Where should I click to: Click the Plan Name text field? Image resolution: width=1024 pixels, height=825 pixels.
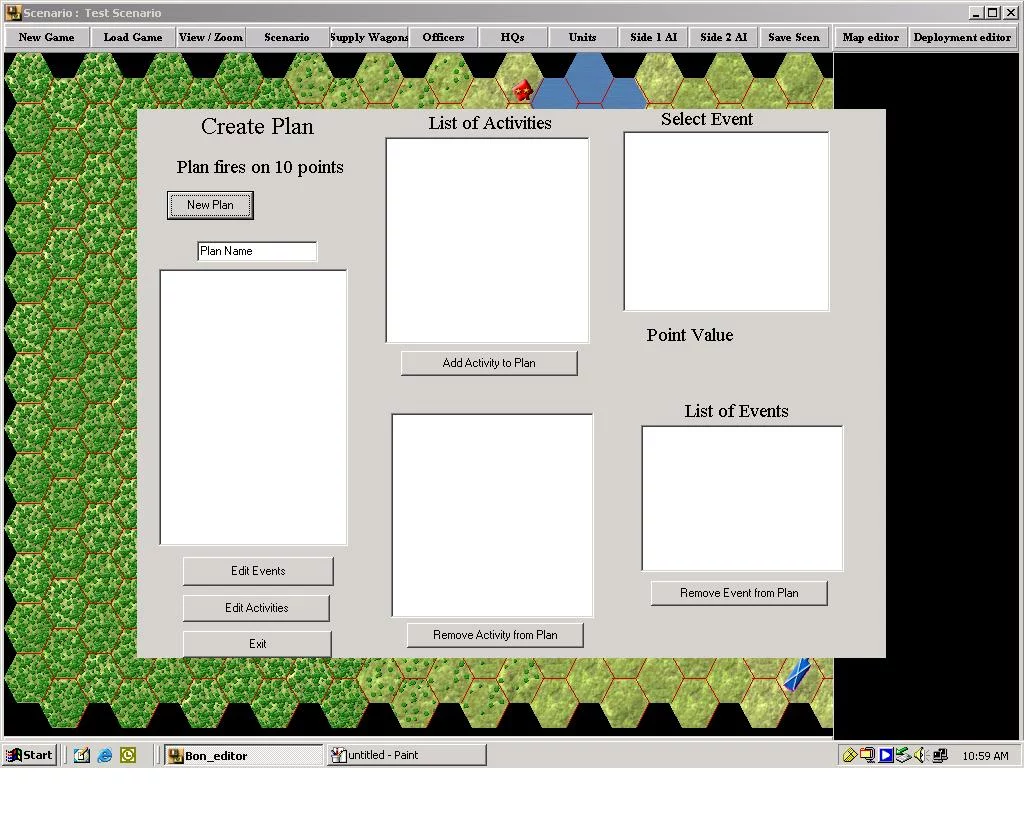pos(257,251)
